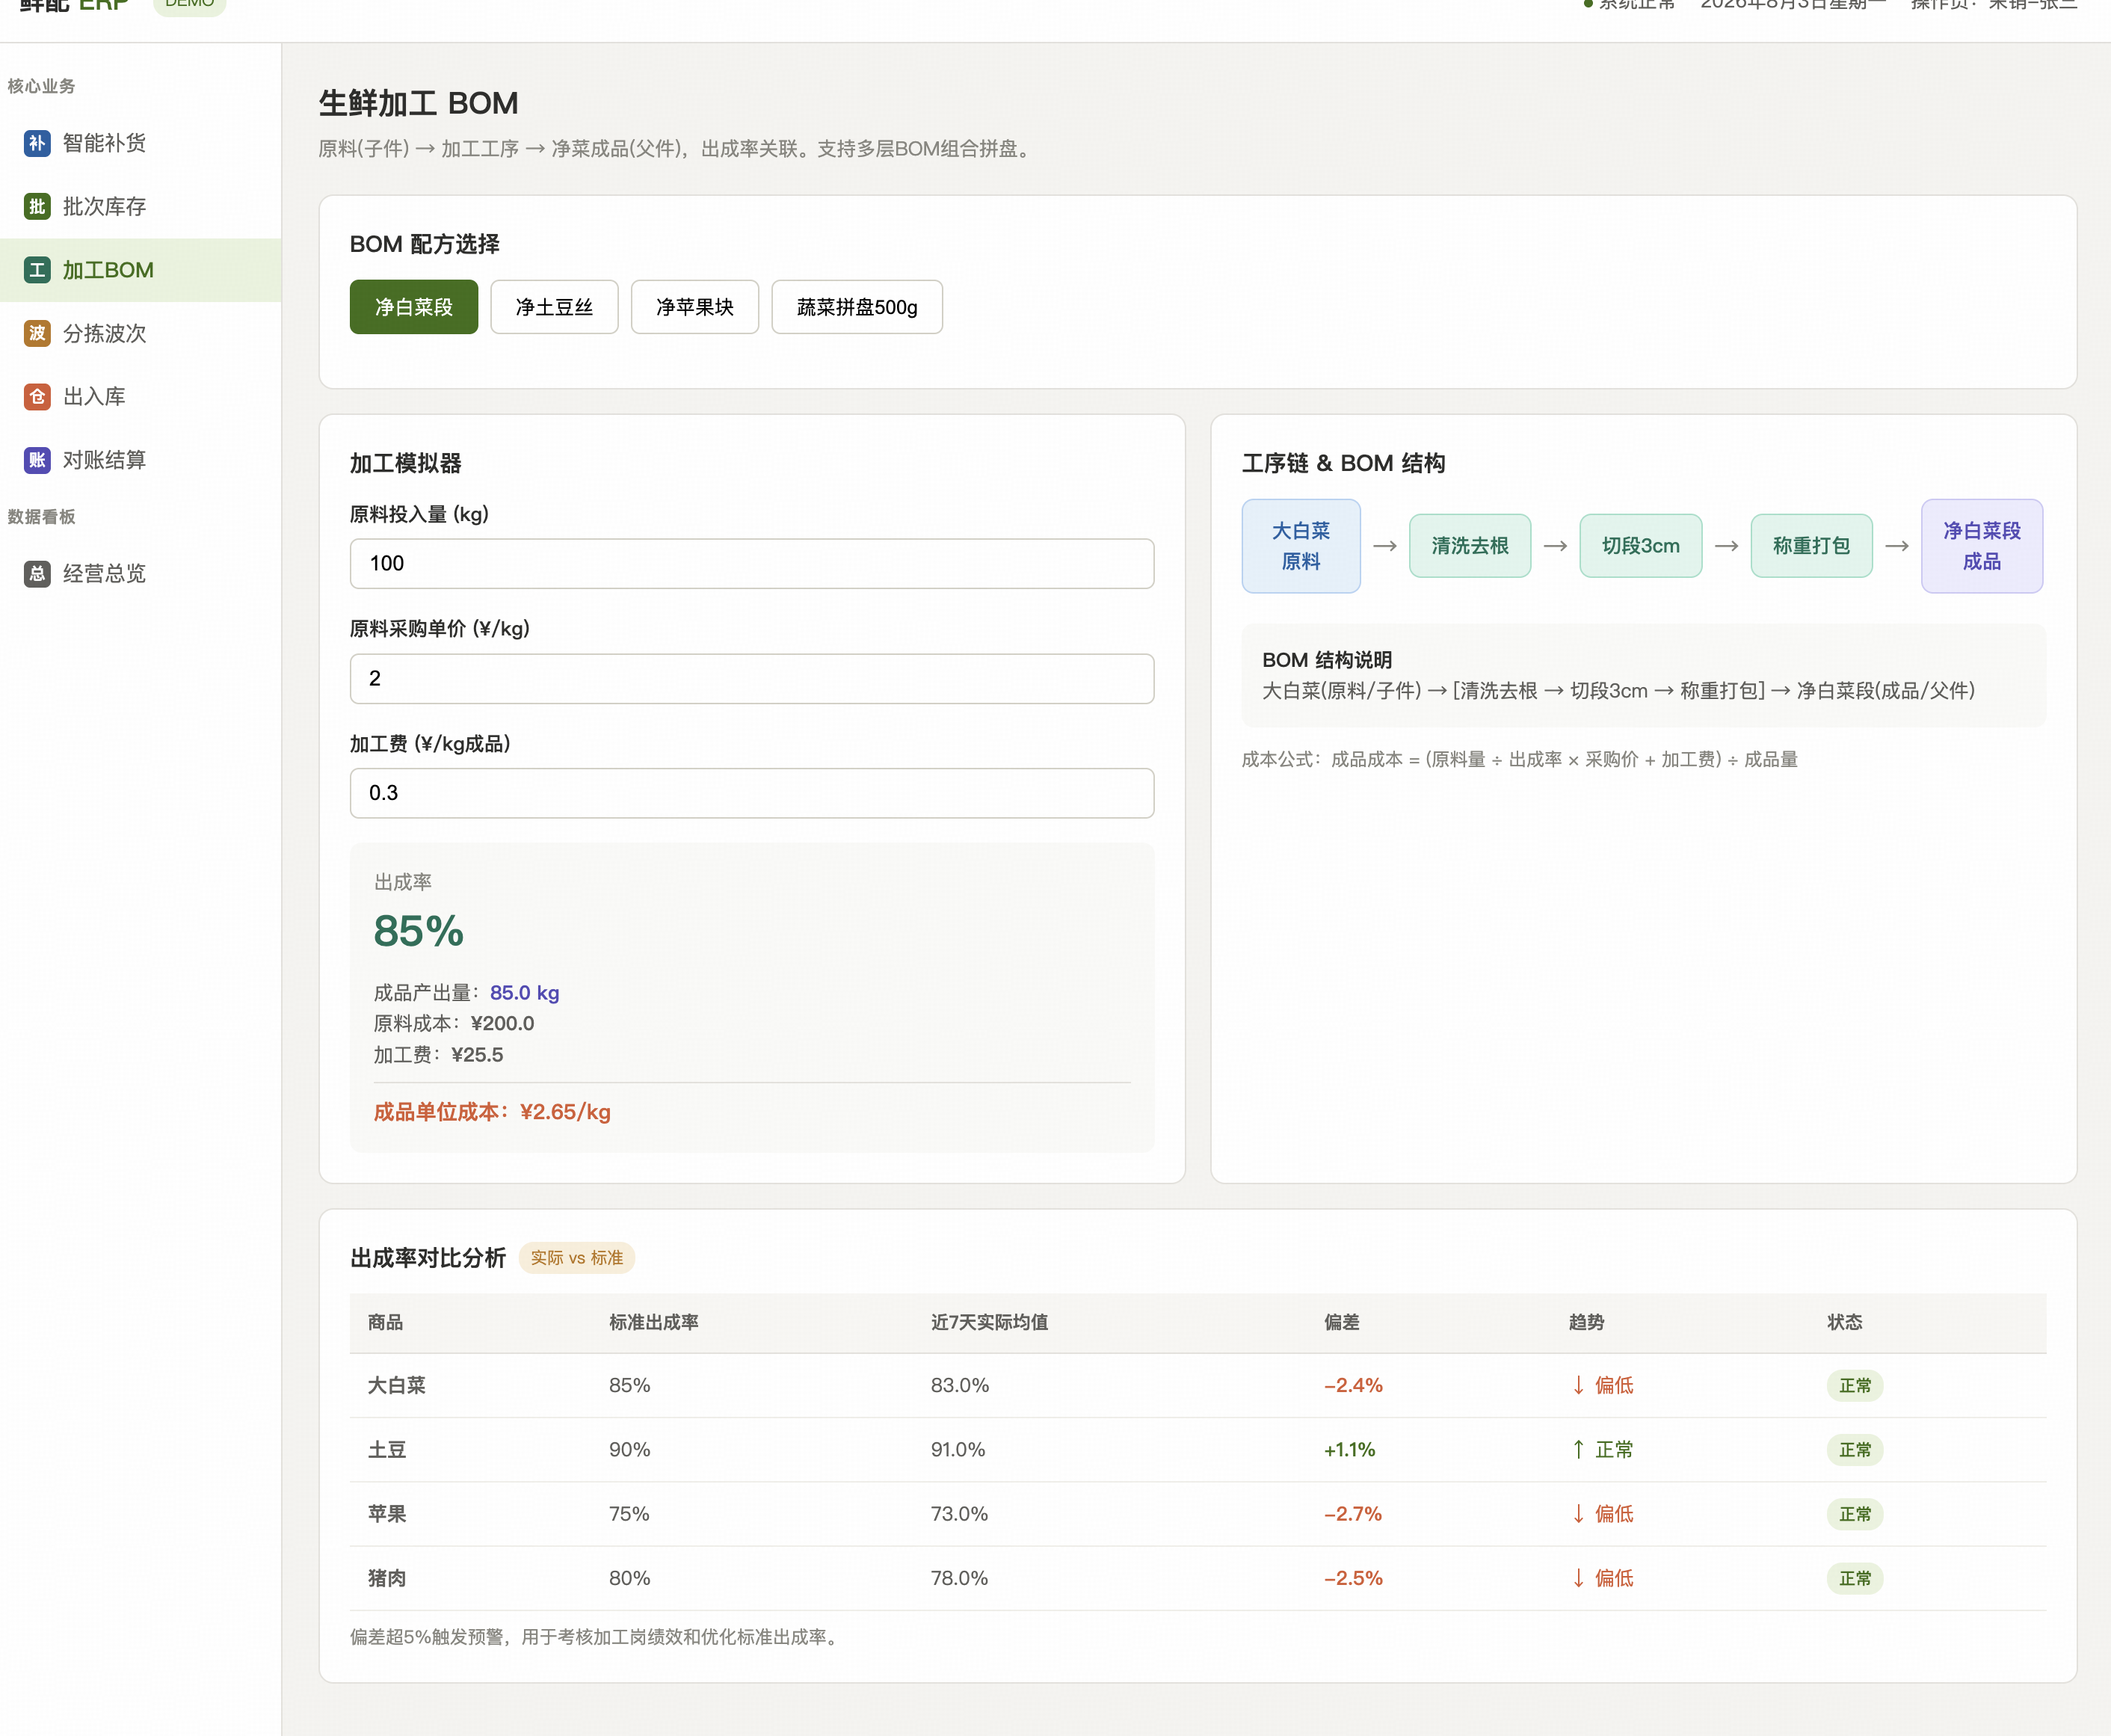Image resolution: width=2111 pixels, height=1736 pixels.
Task: Click 净白菜段成品 node
Action: pos(1982,546)
